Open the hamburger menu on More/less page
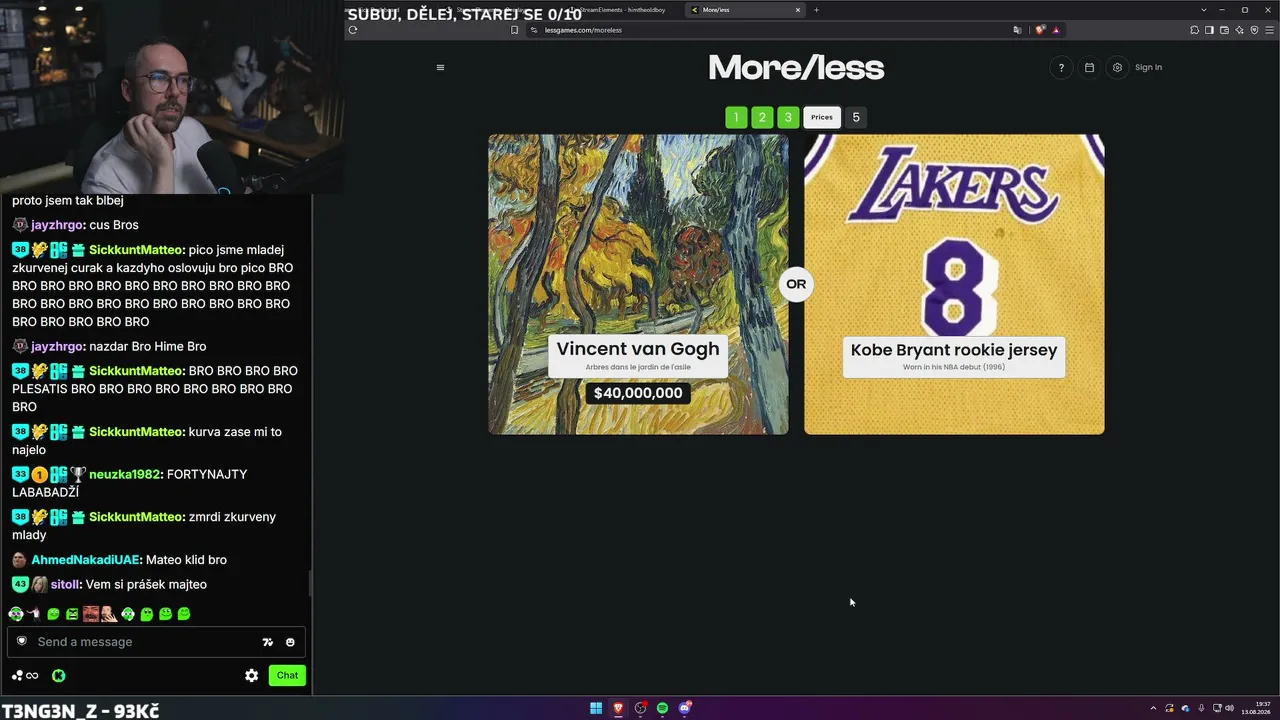1280x720 pixels. click(440, 68)
